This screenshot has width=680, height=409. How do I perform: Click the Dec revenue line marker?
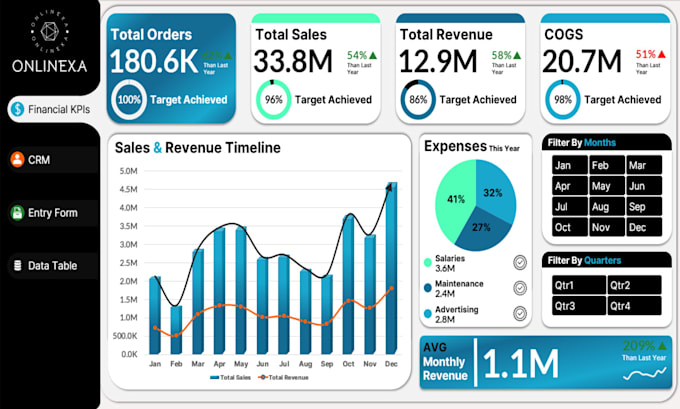(x=392, y=288)
